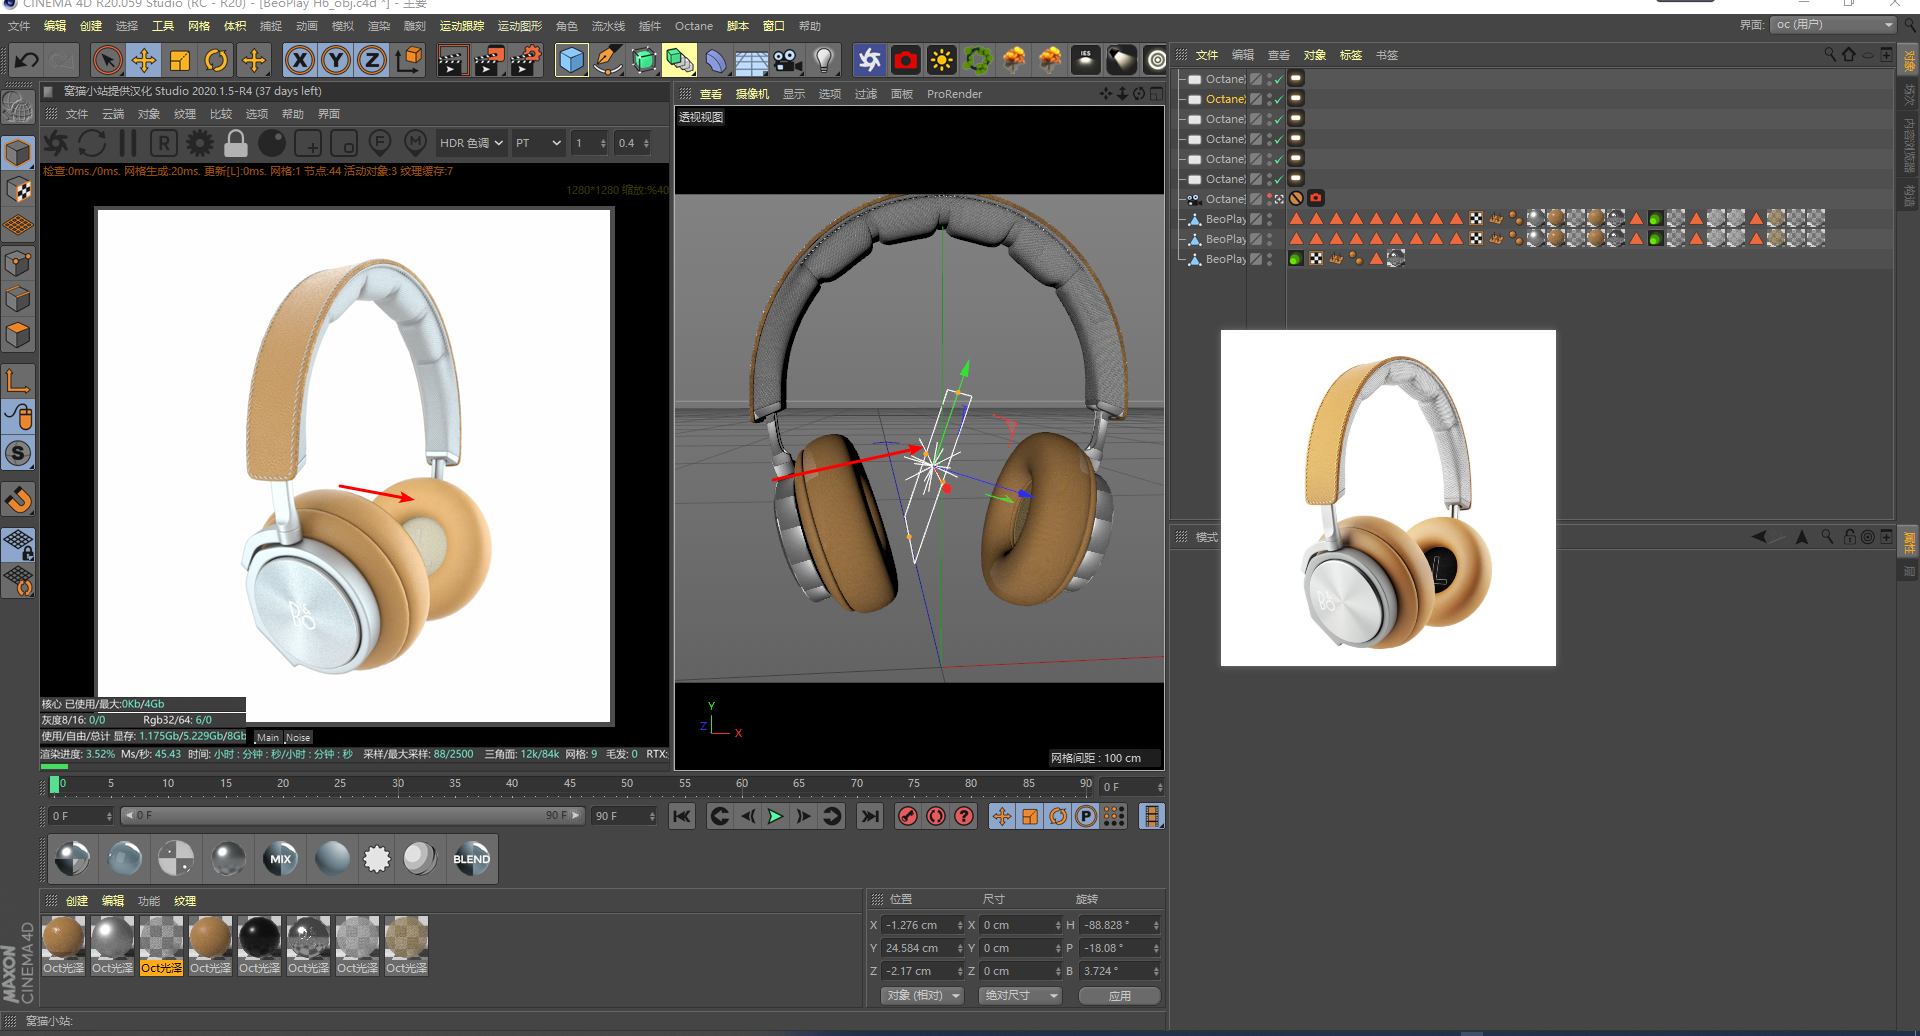The height and width of the screenshot is (1036, 1920).
Task: Add a primitive cube object
Action: tap(571, 61)
